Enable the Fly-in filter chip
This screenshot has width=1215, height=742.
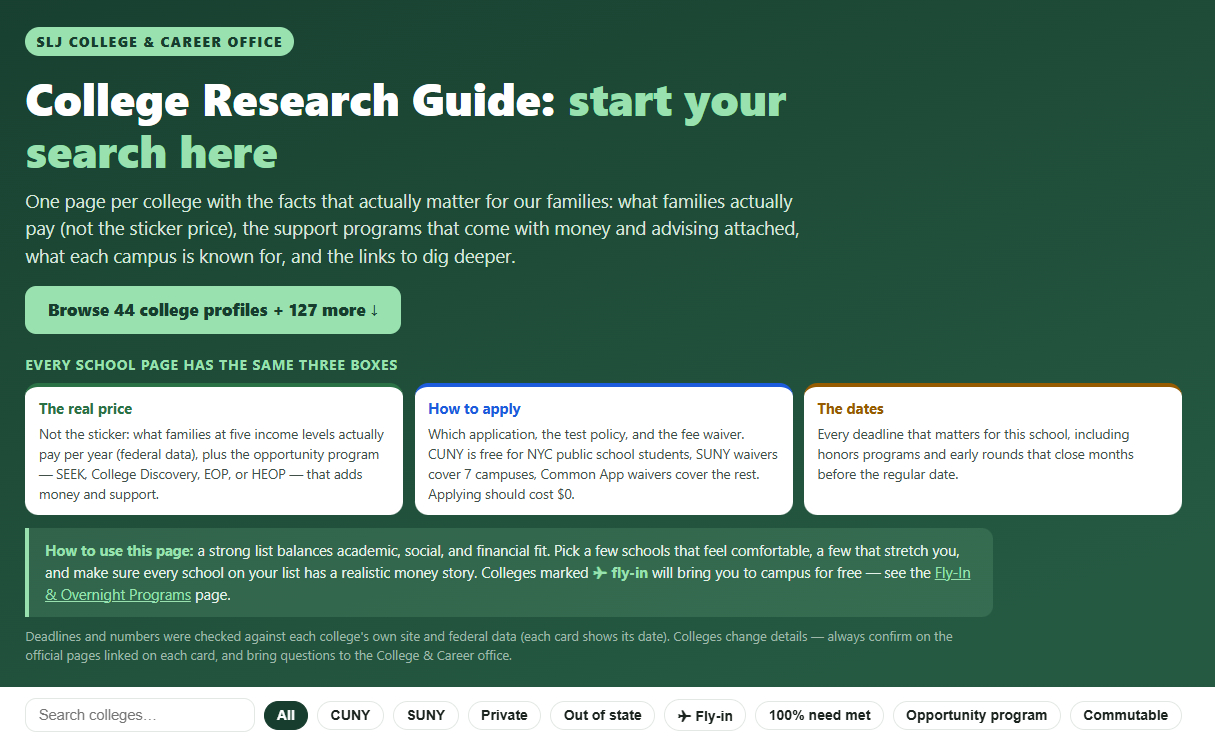705,715
